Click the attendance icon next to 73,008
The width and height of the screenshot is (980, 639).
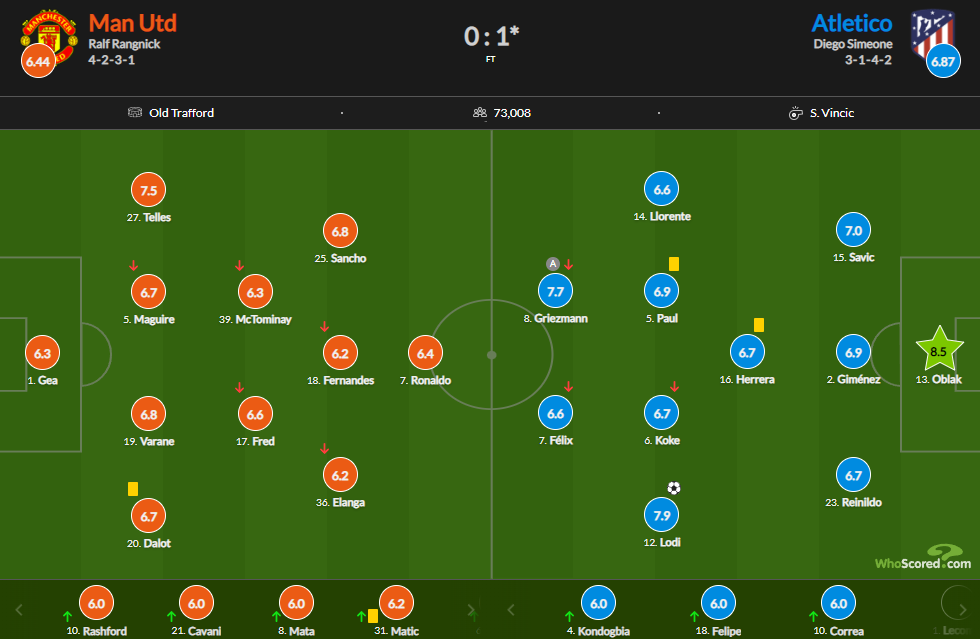click(x=480, y=113)
